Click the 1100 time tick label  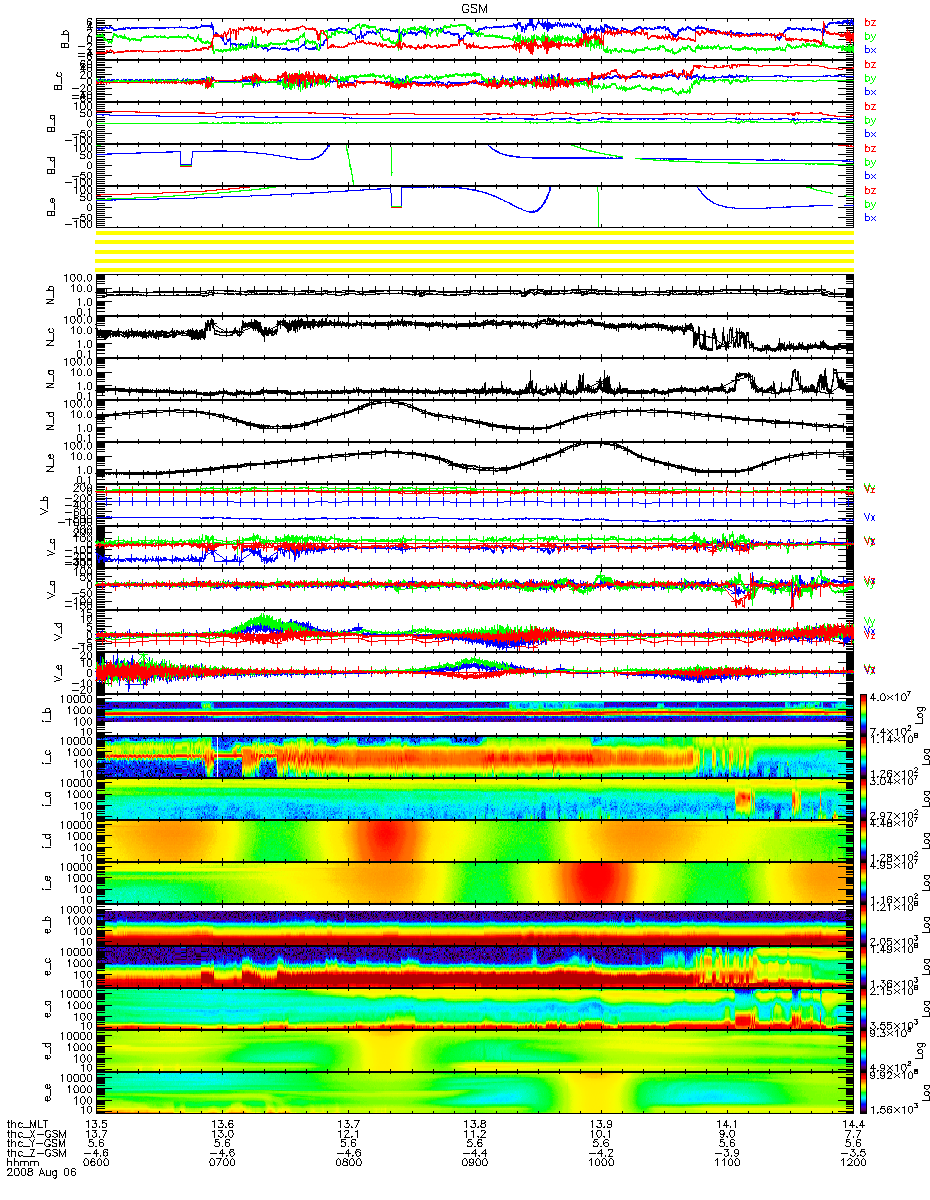(726, 1161)
